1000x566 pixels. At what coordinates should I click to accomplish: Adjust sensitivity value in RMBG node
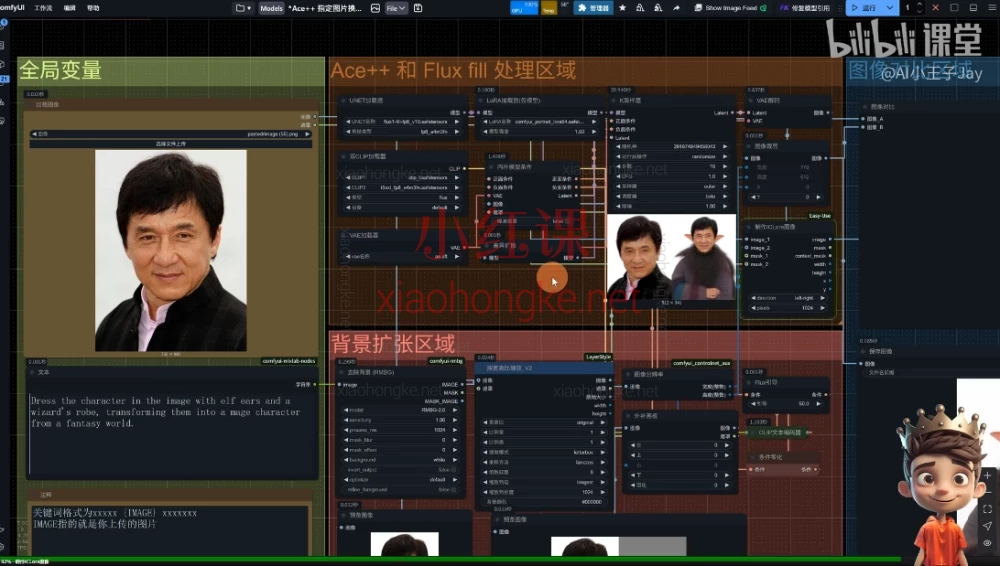398,419
